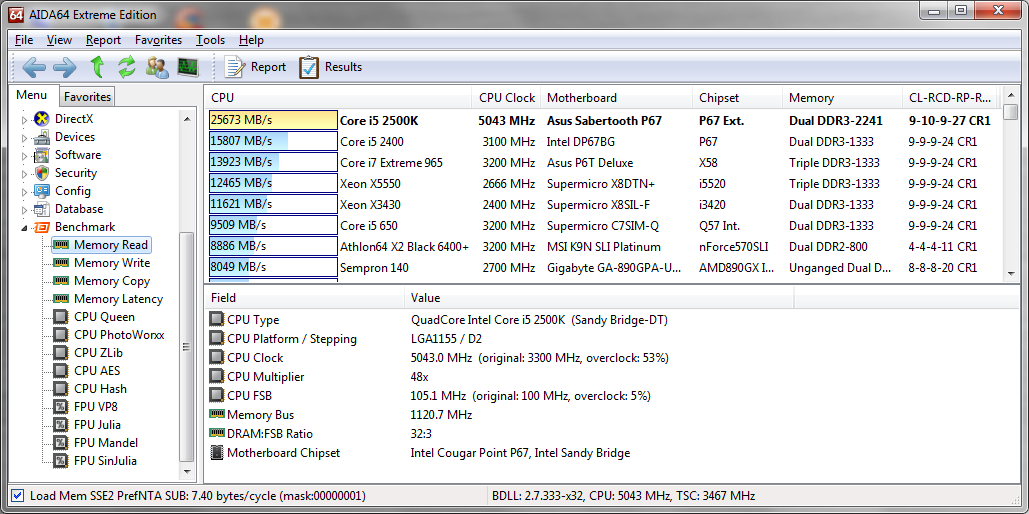Viewport: 1029px width, 514px height.
Task: Select the Config icon in tree
Action: coord(42,191)
